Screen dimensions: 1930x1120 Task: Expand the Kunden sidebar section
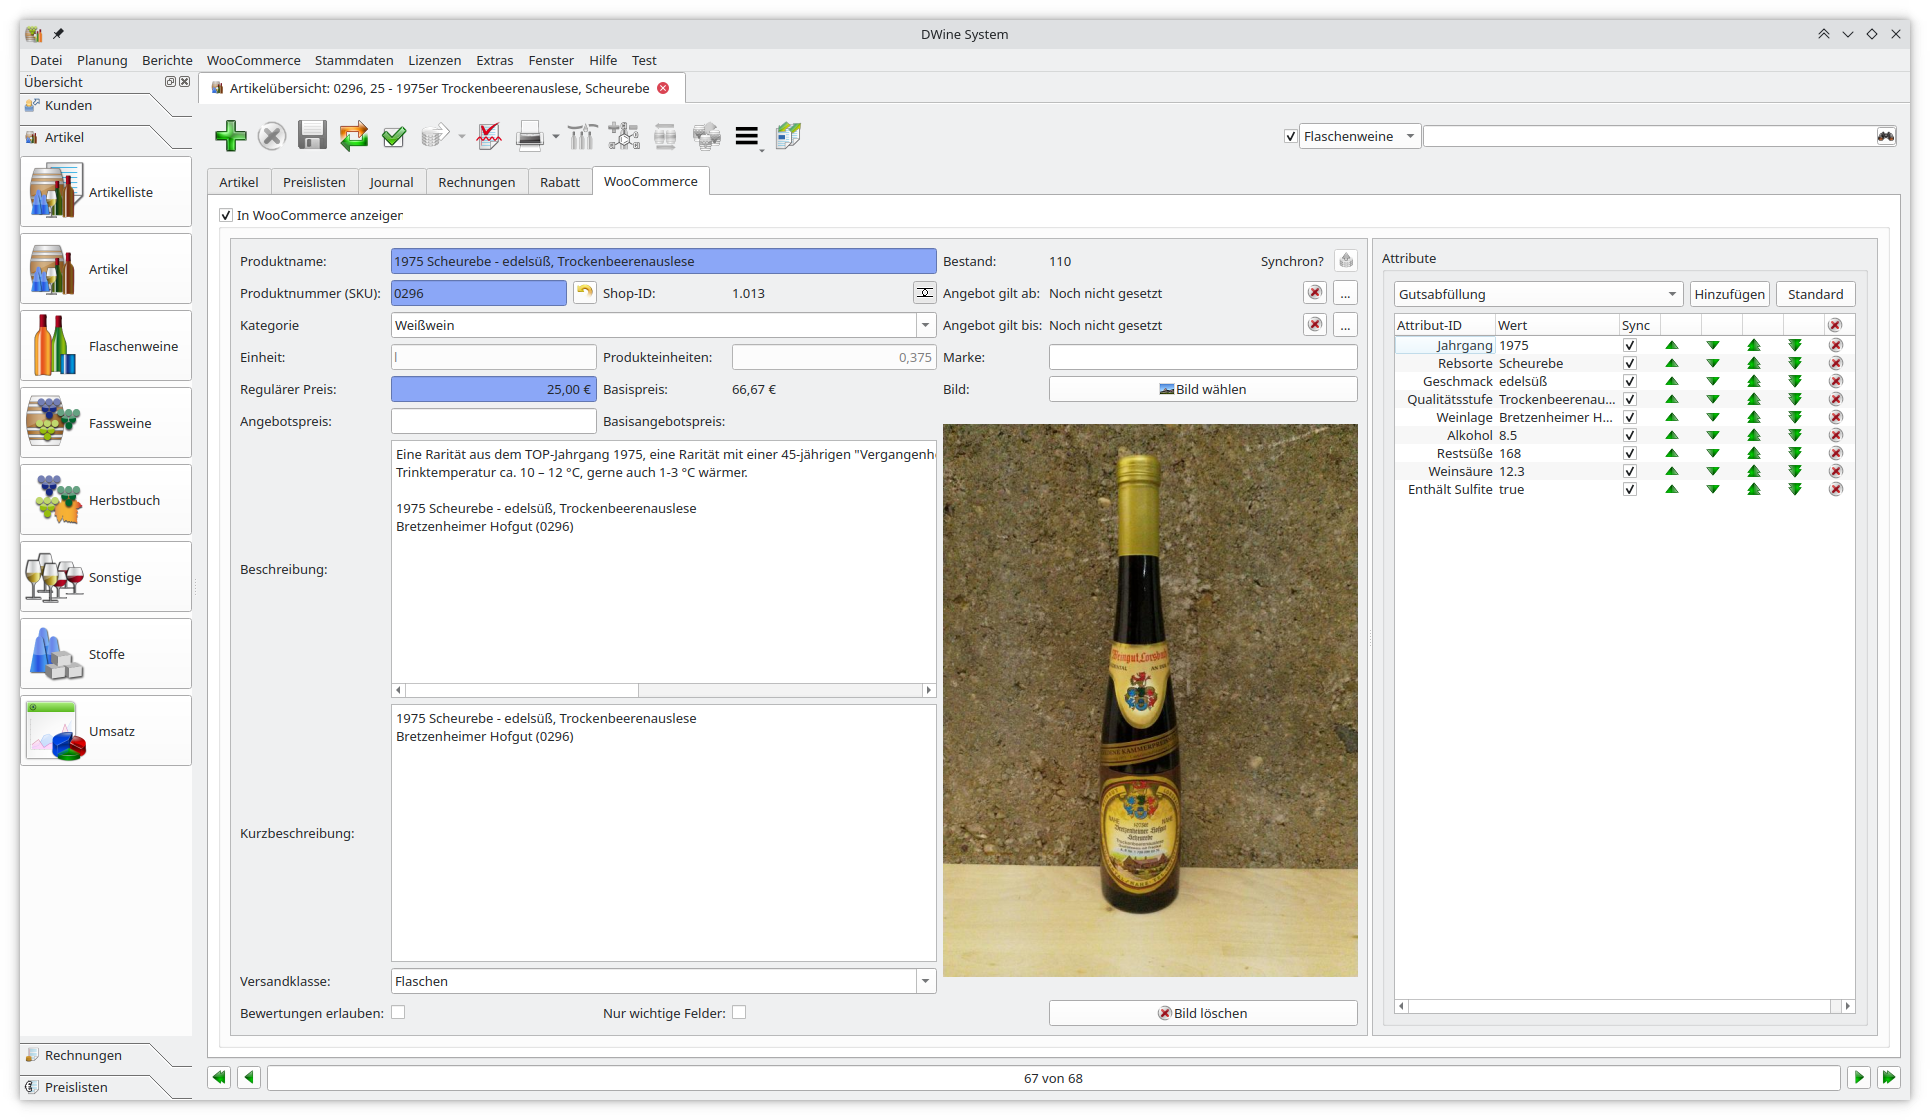coord(68,105)
